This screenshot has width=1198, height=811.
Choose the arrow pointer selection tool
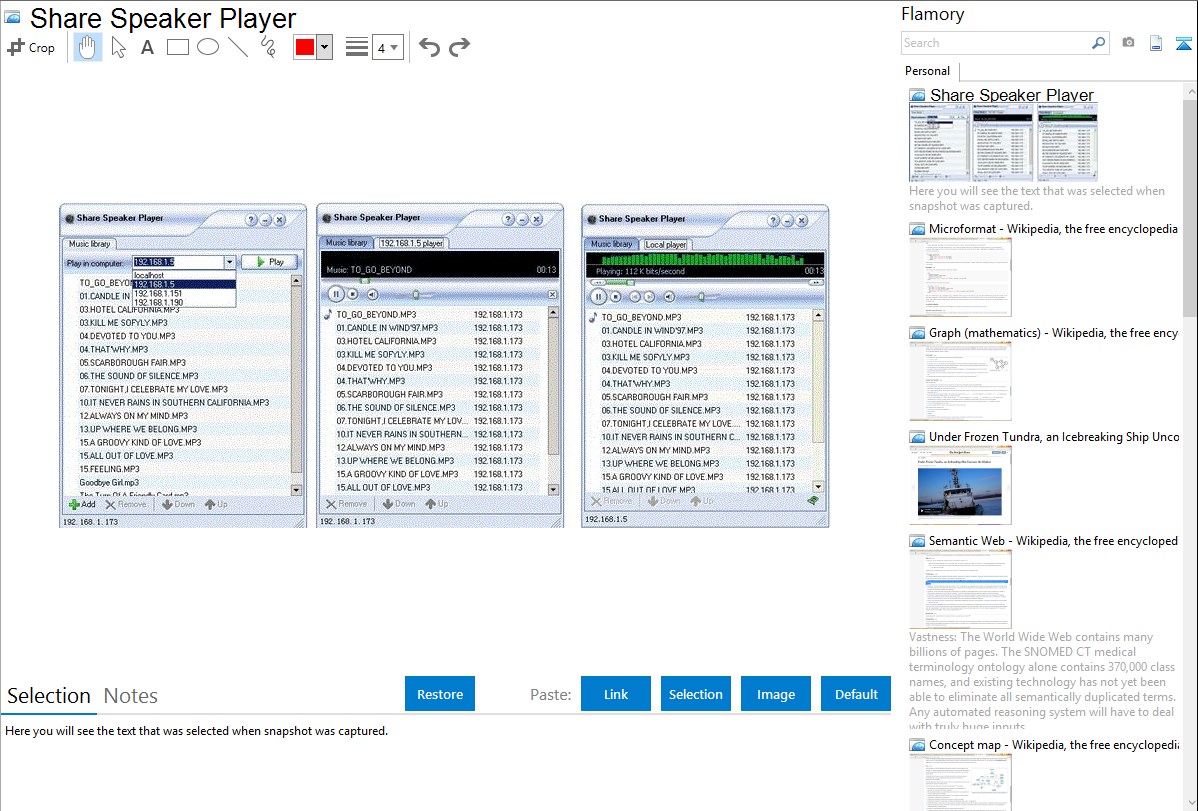tap(118, 47)
